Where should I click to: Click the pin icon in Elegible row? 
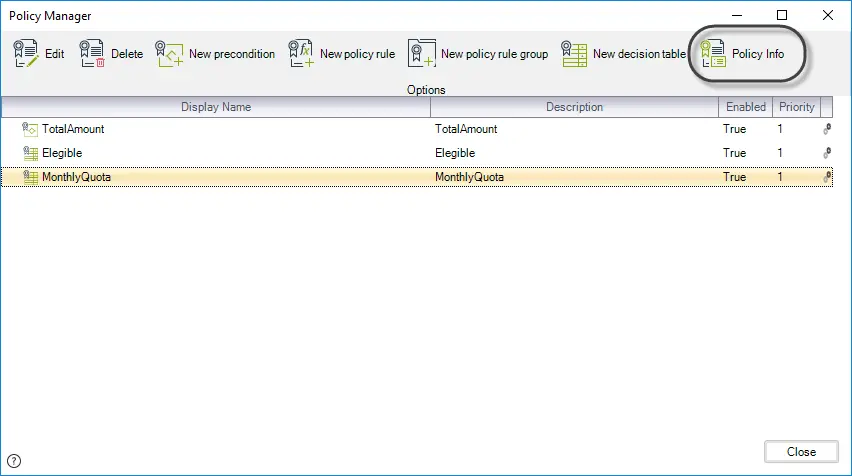coord(827,153)
